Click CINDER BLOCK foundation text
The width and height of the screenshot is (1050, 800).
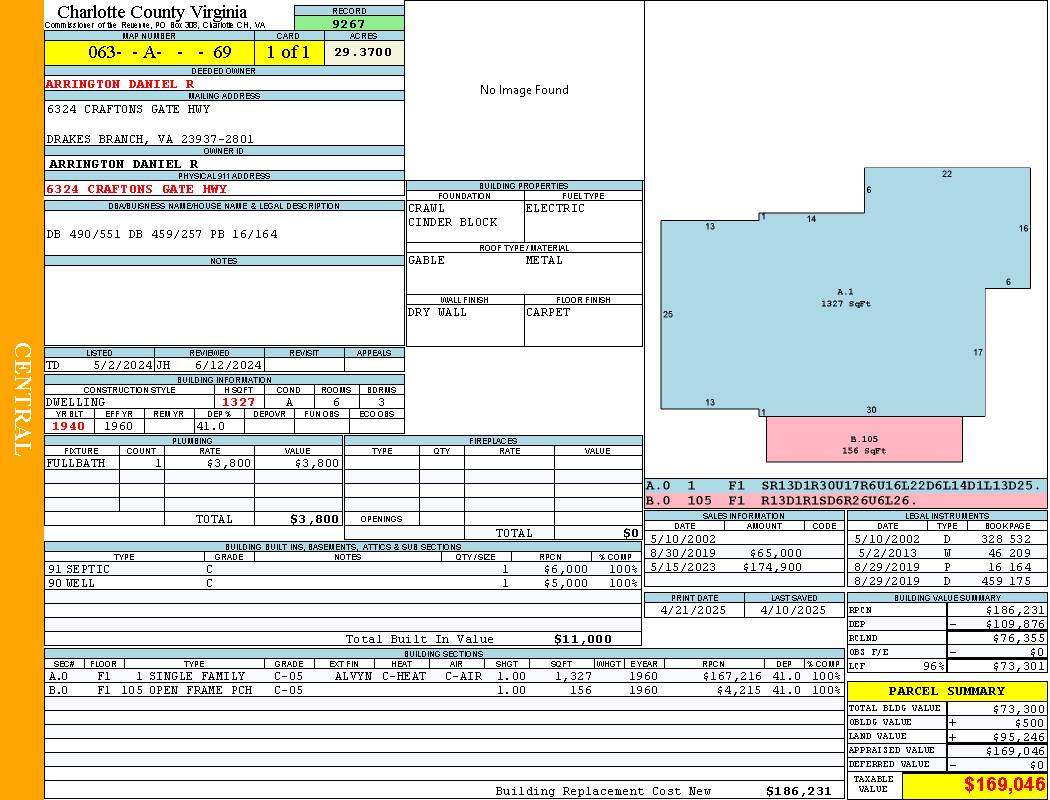click(453, 222)
